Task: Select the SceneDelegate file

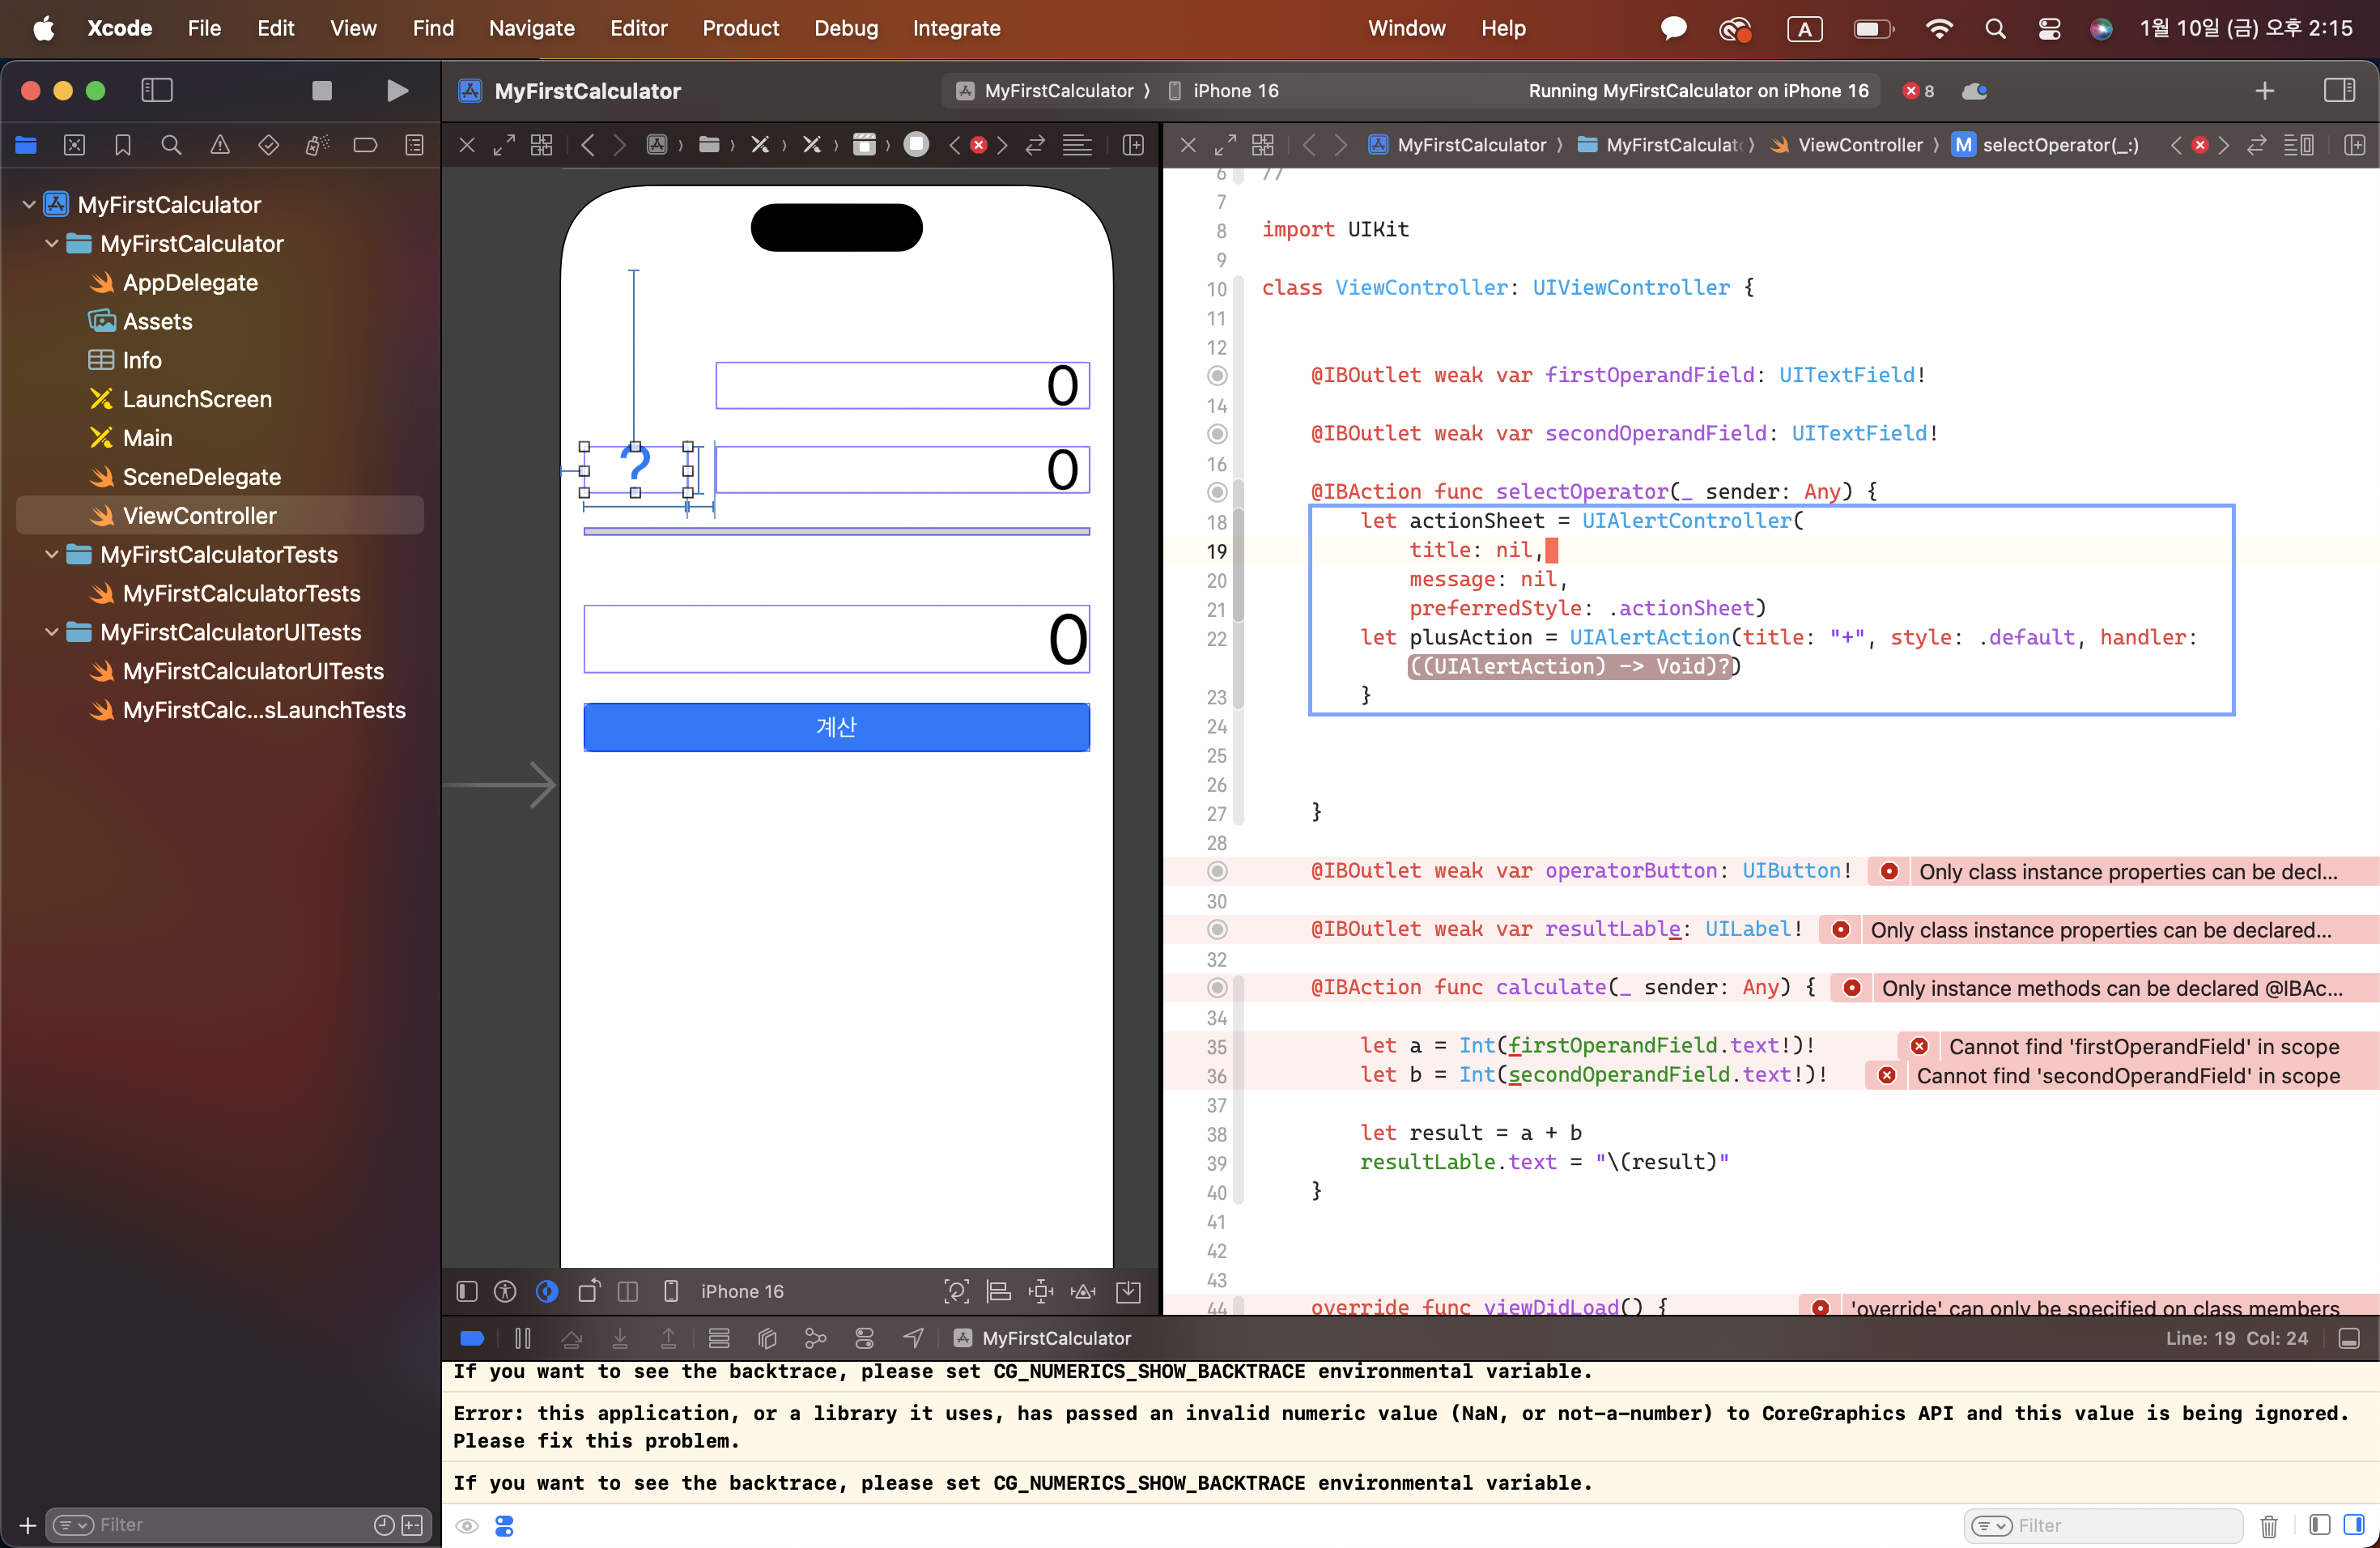Action: click(201, 477)
